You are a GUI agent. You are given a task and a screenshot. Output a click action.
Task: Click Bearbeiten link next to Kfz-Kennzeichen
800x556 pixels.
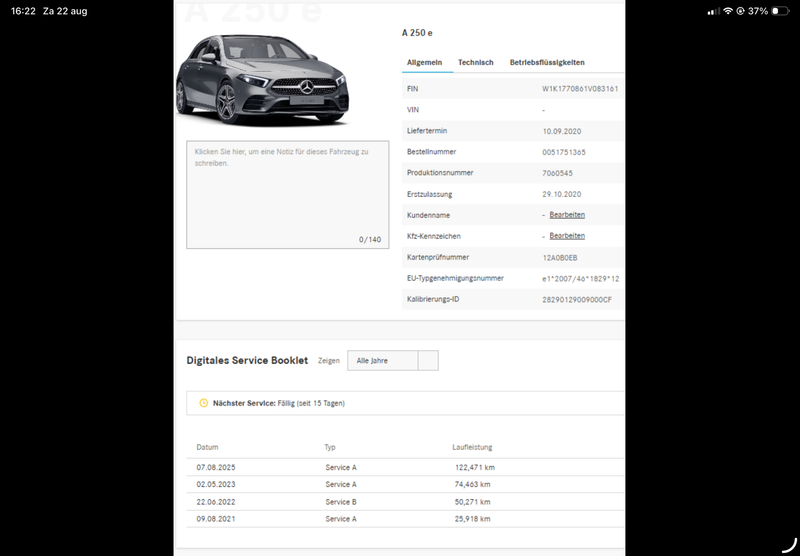pyautogui.click(x=567, y=236)
